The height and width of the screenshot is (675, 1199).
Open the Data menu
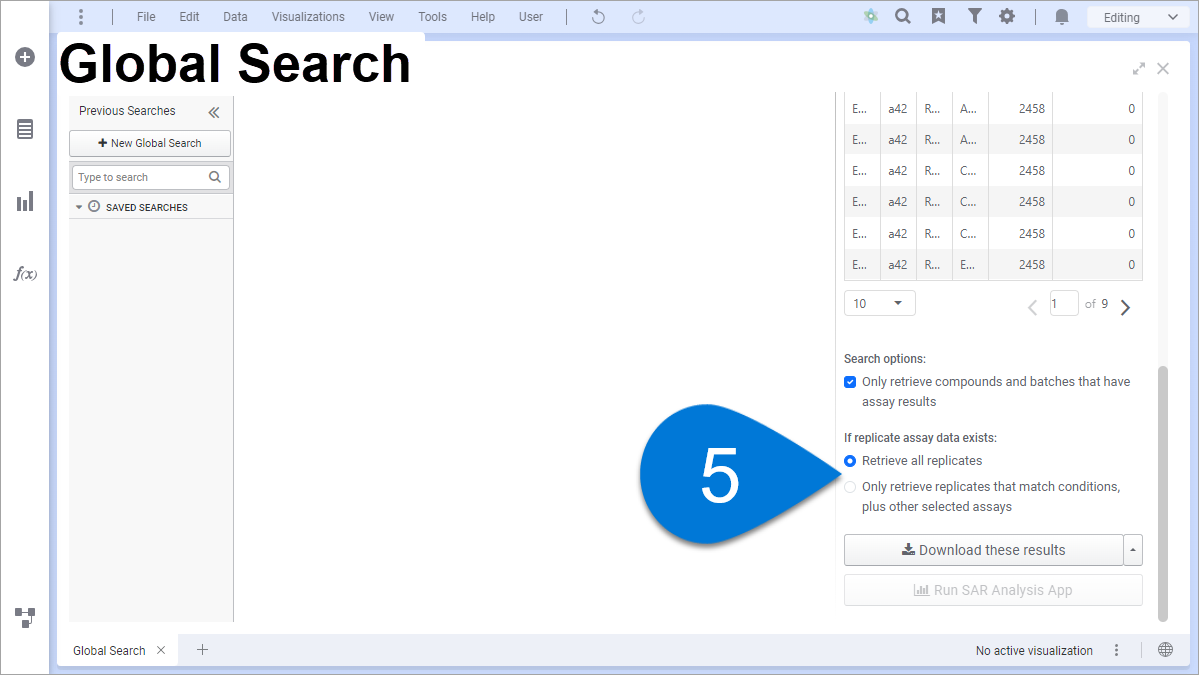(x=235, y=17)
